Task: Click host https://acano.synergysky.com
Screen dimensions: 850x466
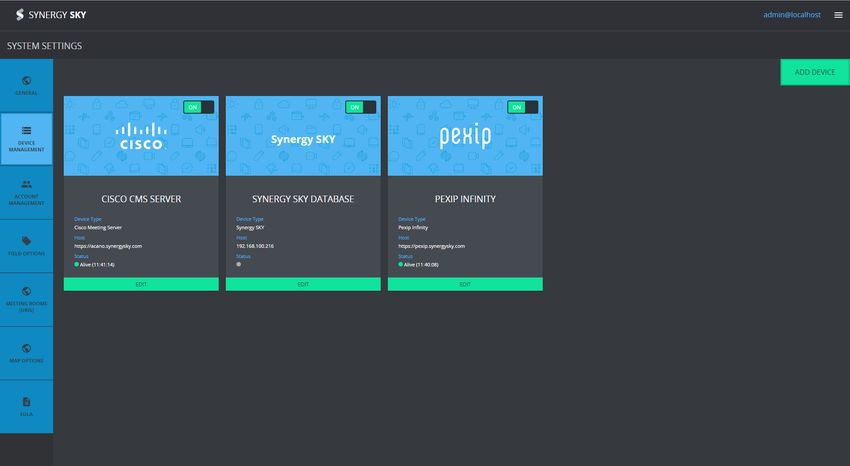Action: click(x=108, y=246)
